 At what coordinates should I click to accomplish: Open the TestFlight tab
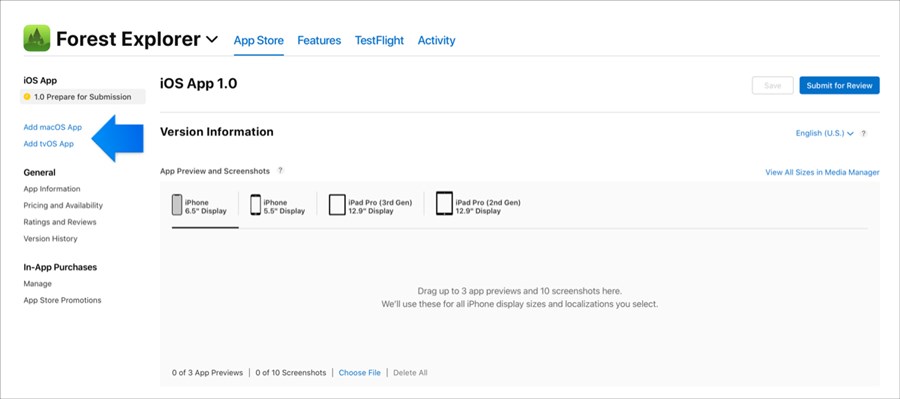coord(379,40)
